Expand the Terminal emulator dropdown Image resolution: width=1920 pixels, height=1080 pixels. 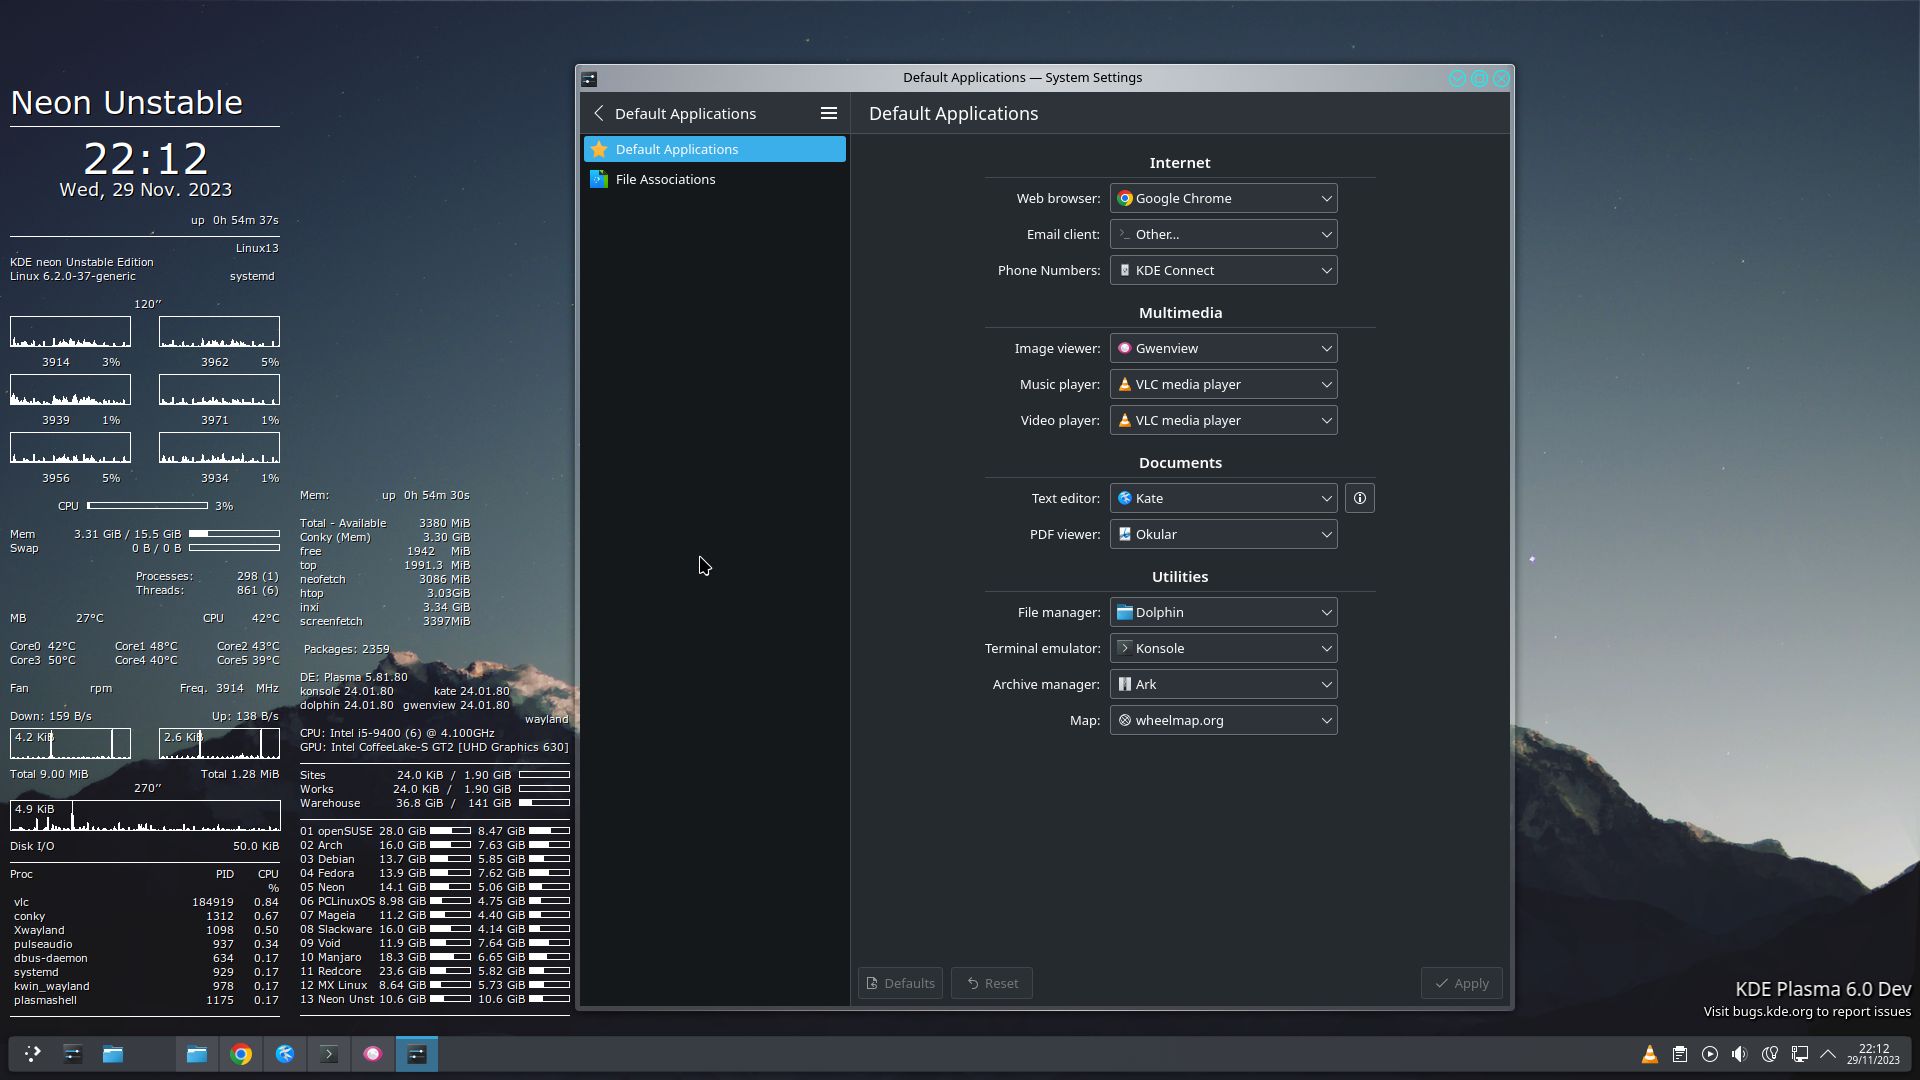coord(1223,648)
